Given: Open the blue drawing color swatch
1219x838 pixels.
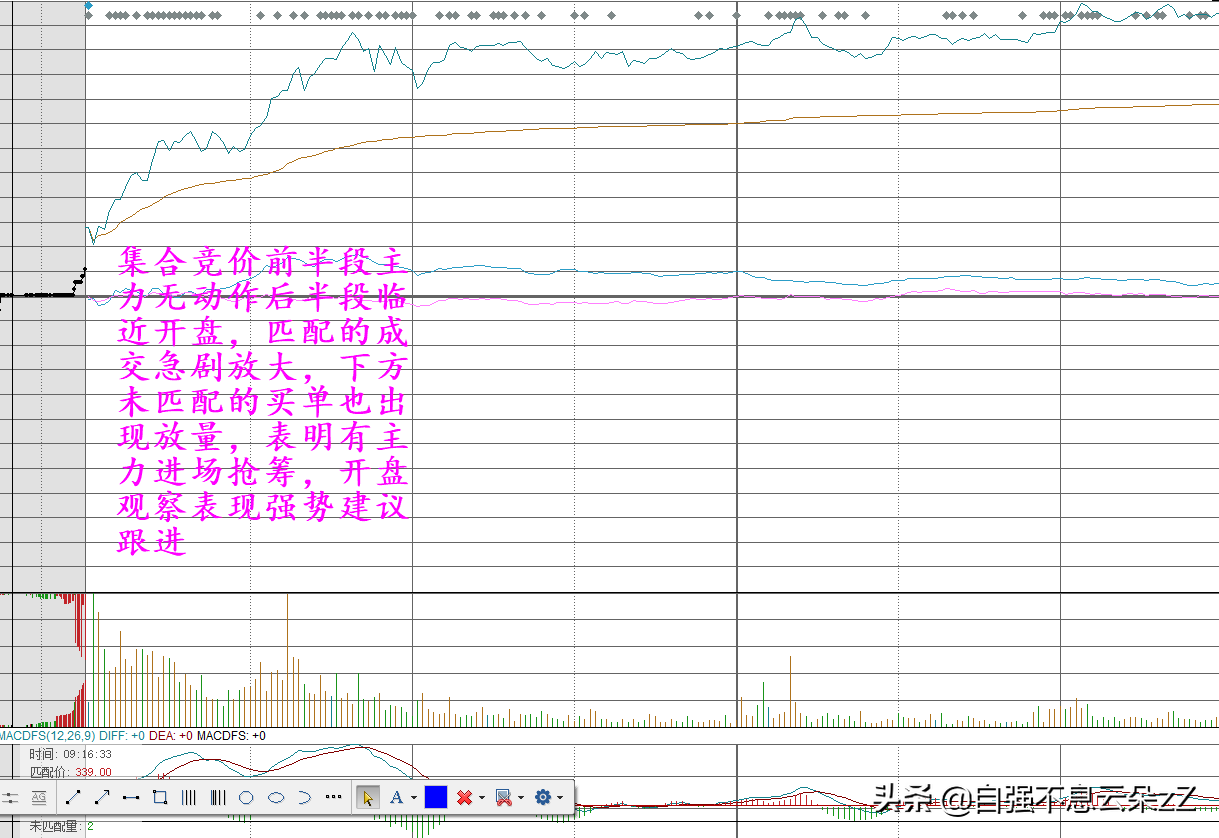Looking at the screenshot, I should (436, 797).
